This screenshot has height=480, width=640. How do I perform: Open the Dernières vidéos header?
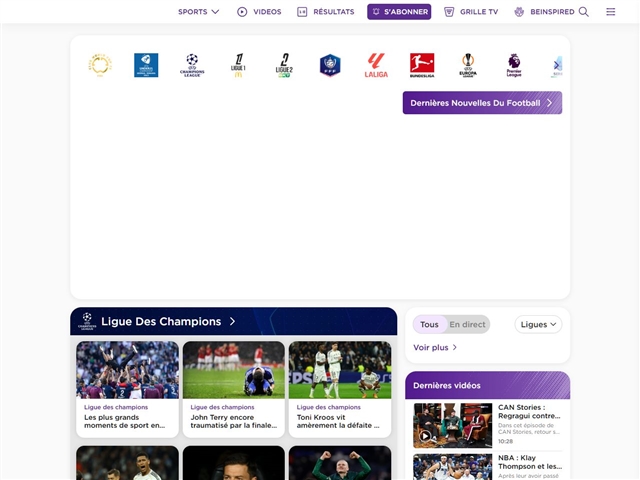[487, 385]
